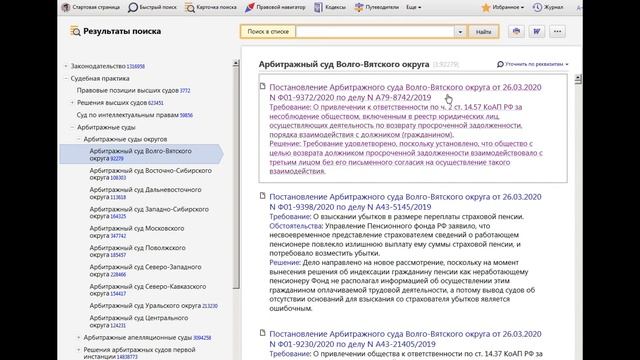640x360 pixels.
Task: Click the tree panel scroll-up arrow
Action: 236,63
